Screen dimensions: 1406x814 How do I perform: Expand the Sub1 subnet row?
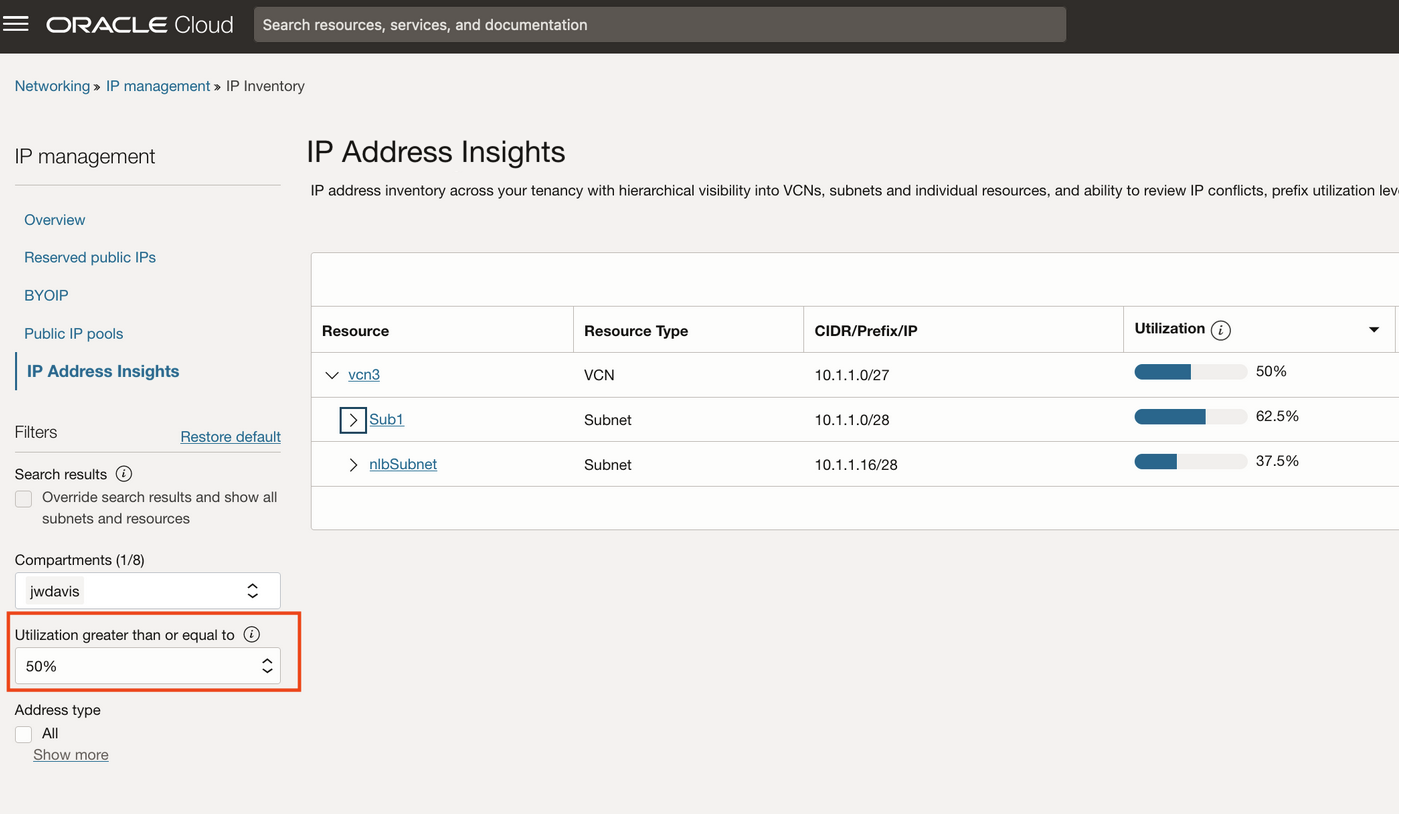[352, 420]
